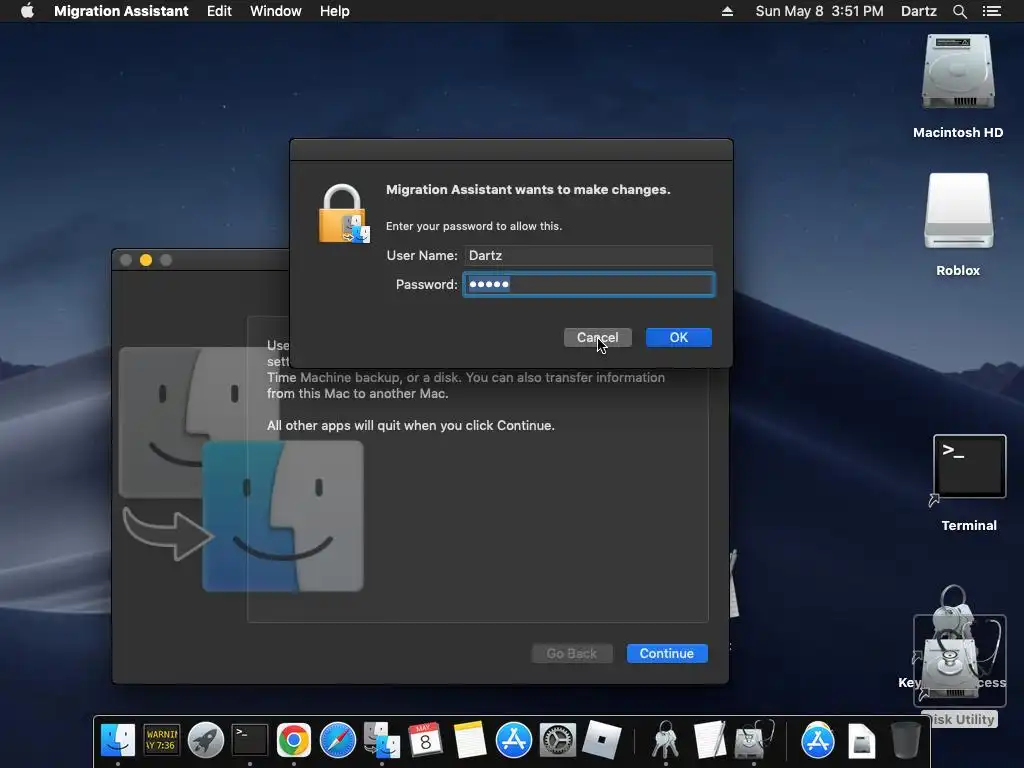Open Calendar from the Dock
The image size is (1024, 768).
(425, 740)
